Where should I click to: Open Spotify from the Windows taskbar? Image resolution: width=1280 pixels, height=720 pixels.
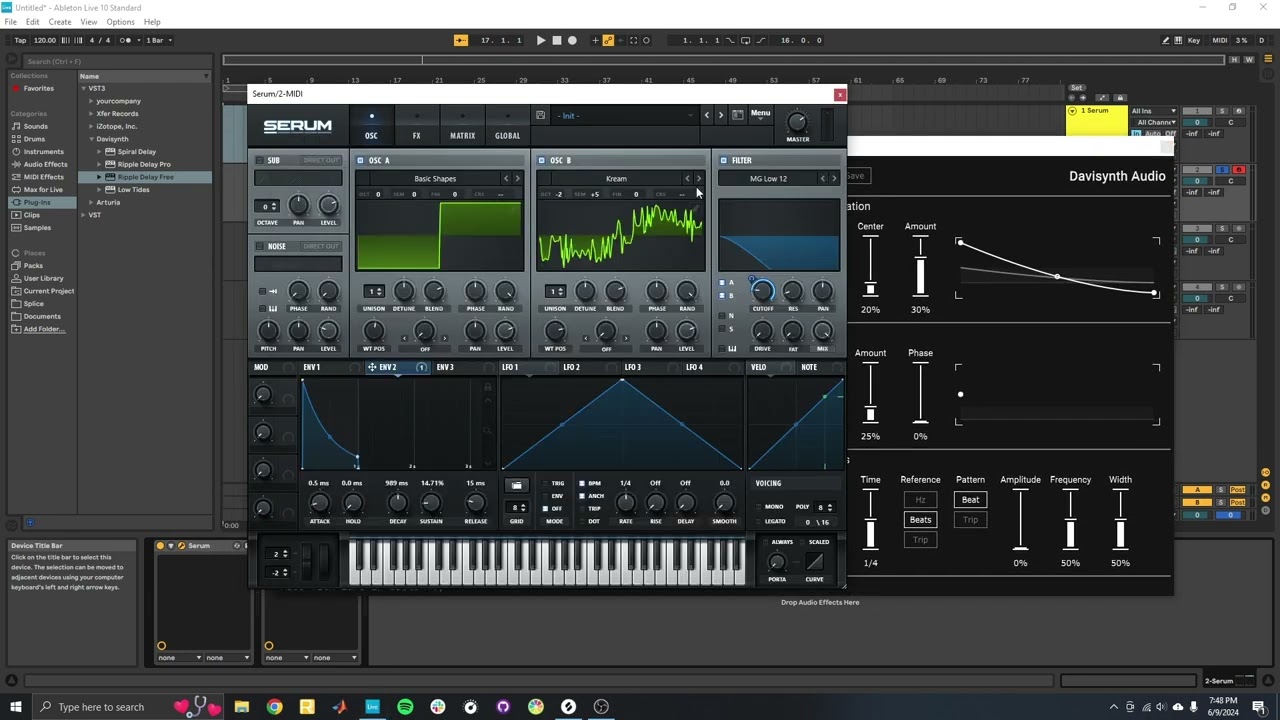(x=405, y=707)
